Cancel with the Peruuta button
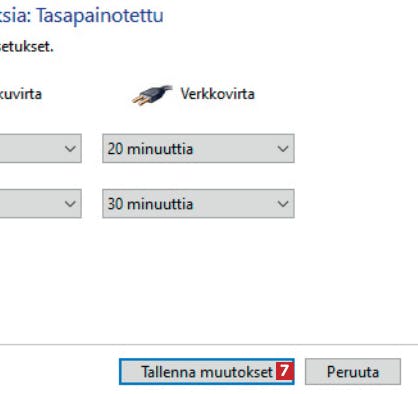The height and width of the screenshot is (394, 418). (353, 372)
